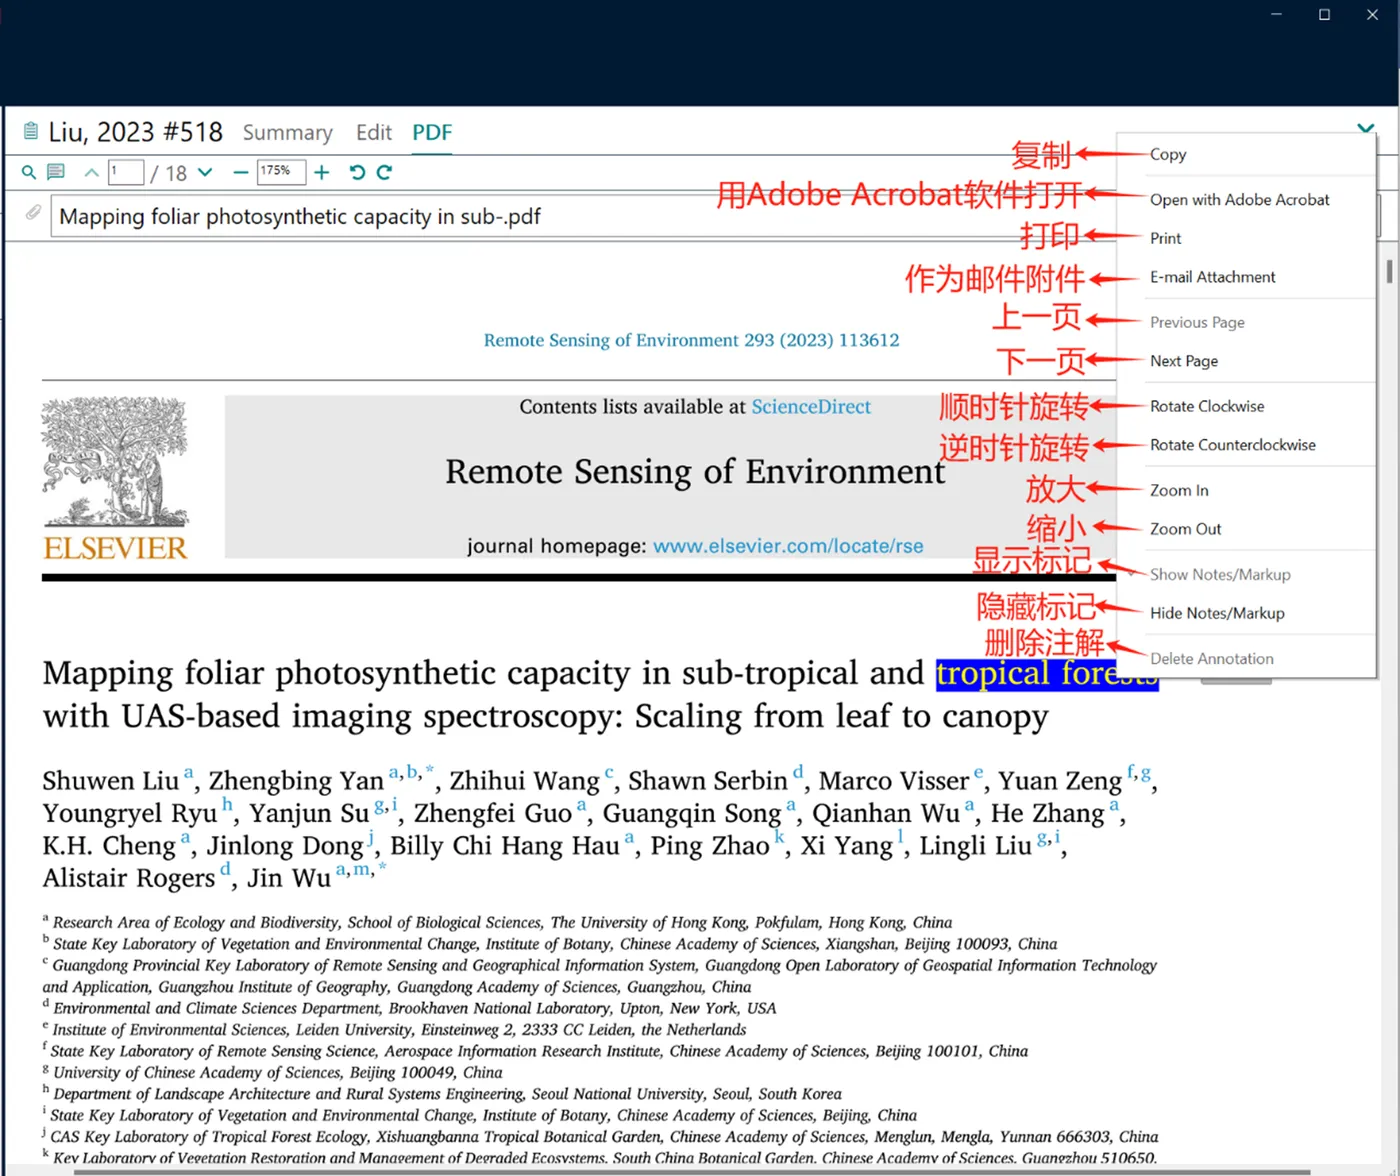Click the plus zoom-in toolbar icon
Image resolution: width=1400 pixels, height=1176 pixels.
(x=322, y=173)
